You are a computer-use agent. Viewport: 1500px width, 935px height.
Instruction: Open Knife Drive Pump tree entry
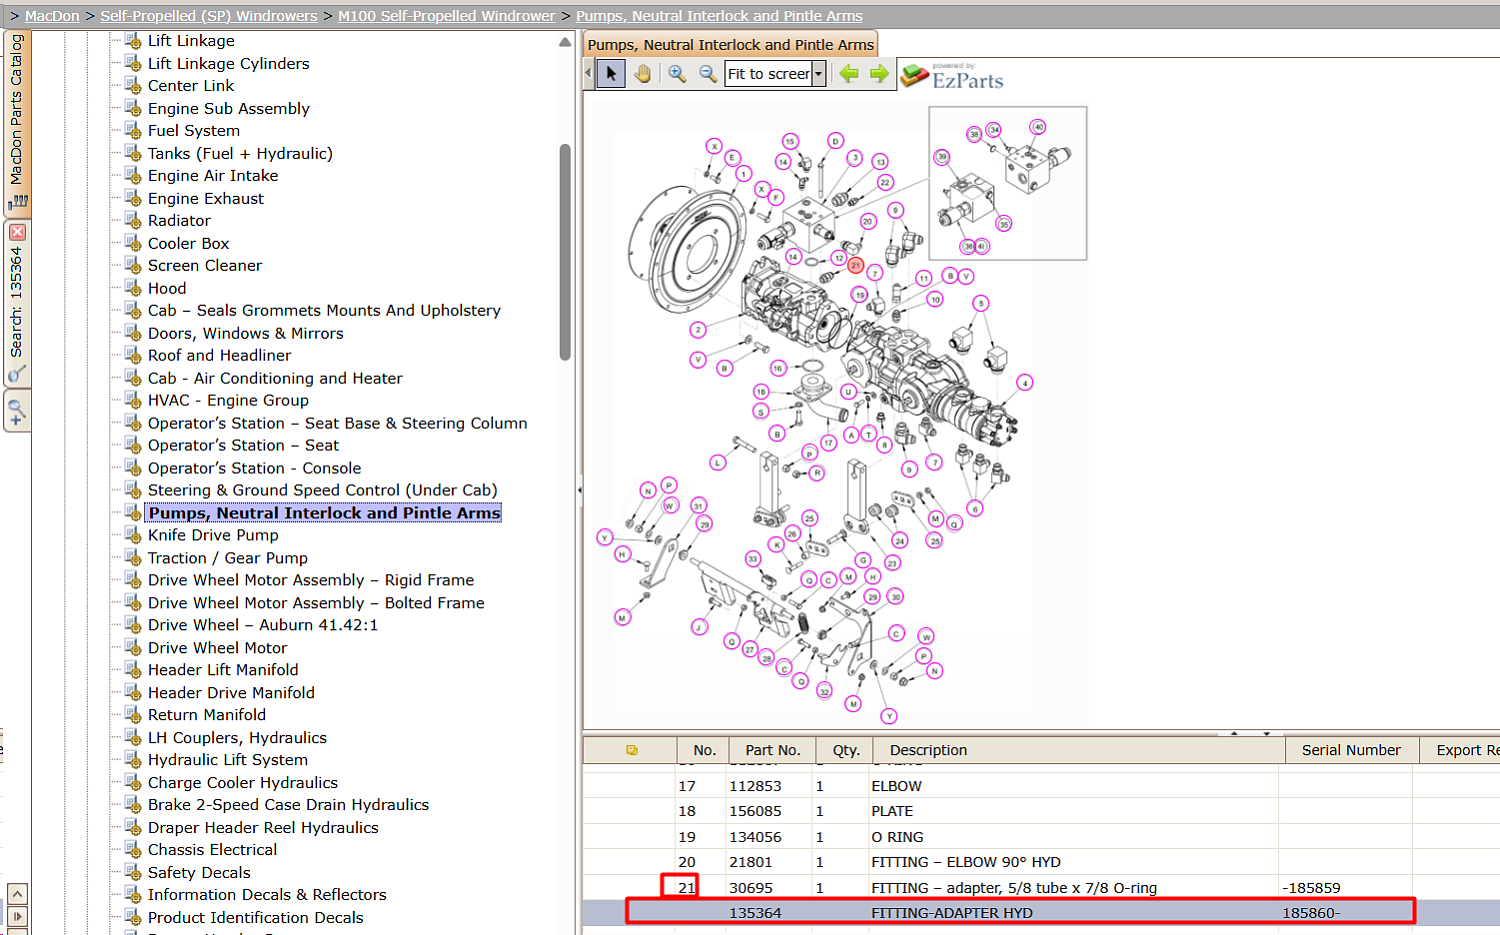(213, 536)
